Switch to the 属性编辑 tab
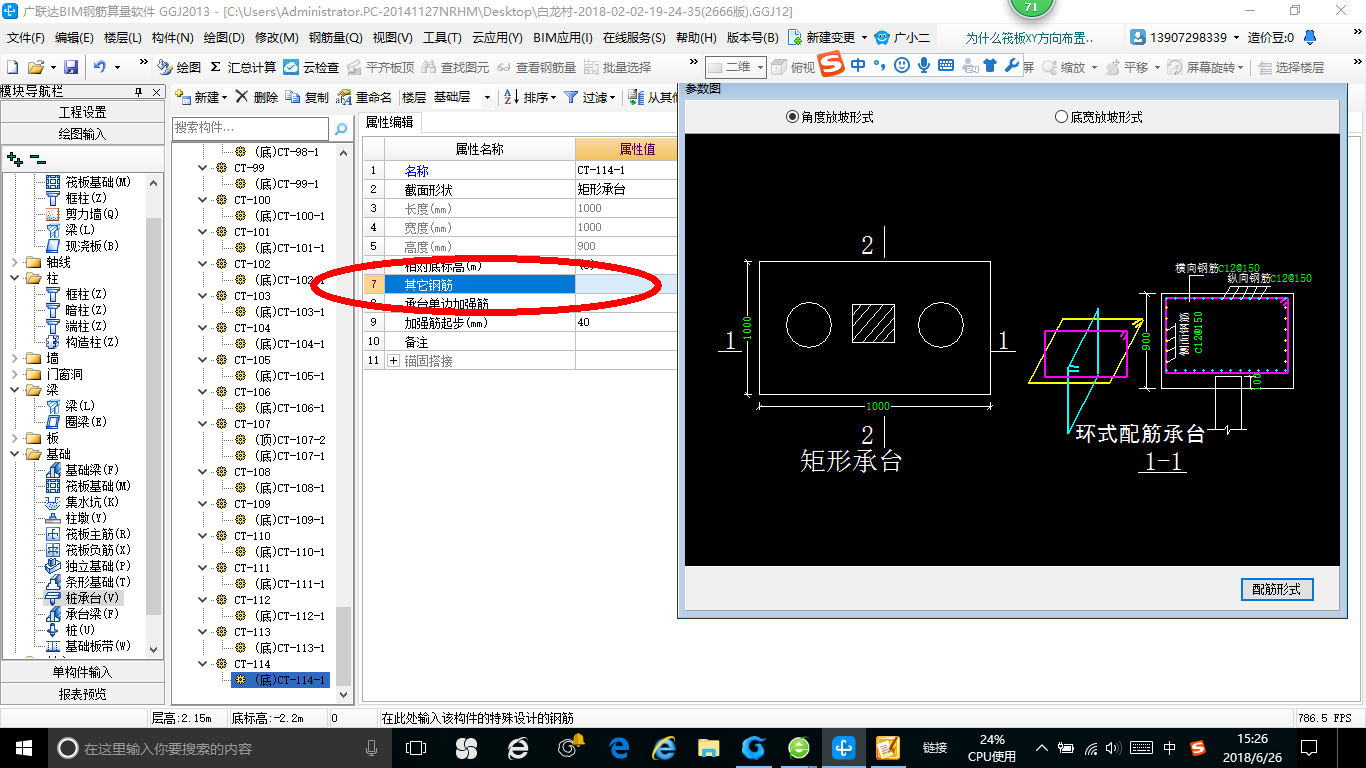This screenshot has height=768, width=1366. (x=390, y=123)
